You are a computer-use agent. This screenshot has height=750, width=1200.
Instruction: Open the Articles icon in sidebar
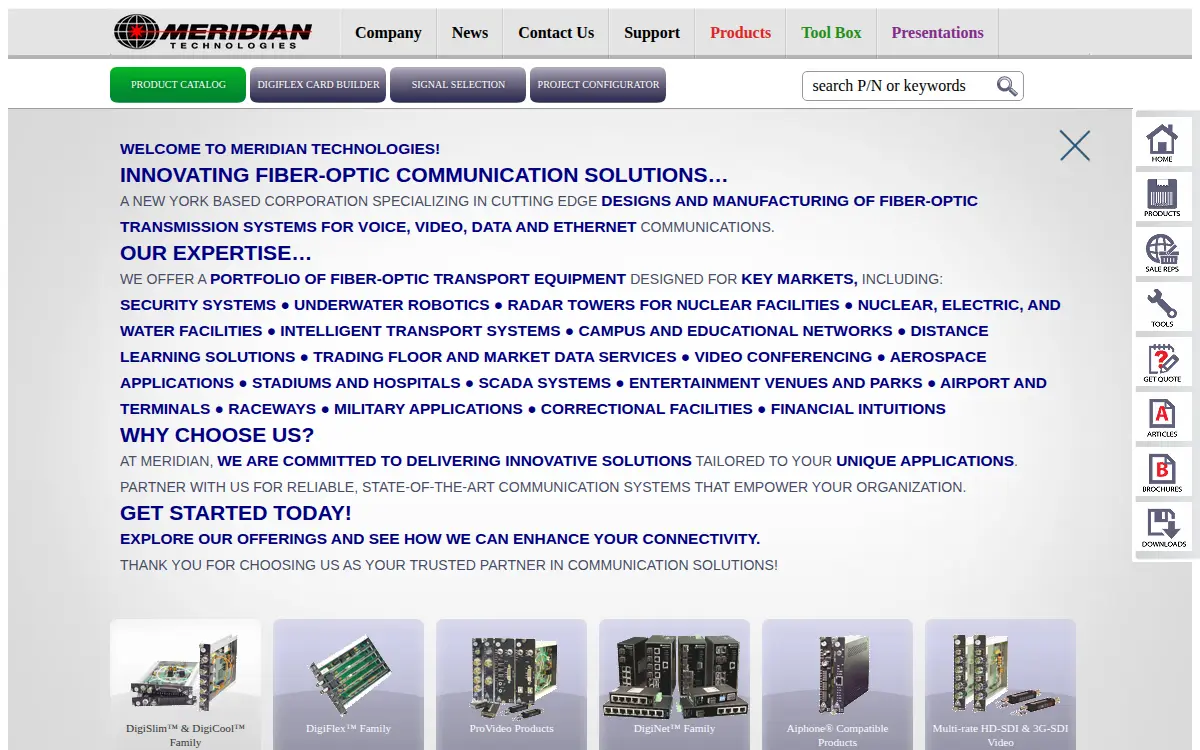point(1162,418)
